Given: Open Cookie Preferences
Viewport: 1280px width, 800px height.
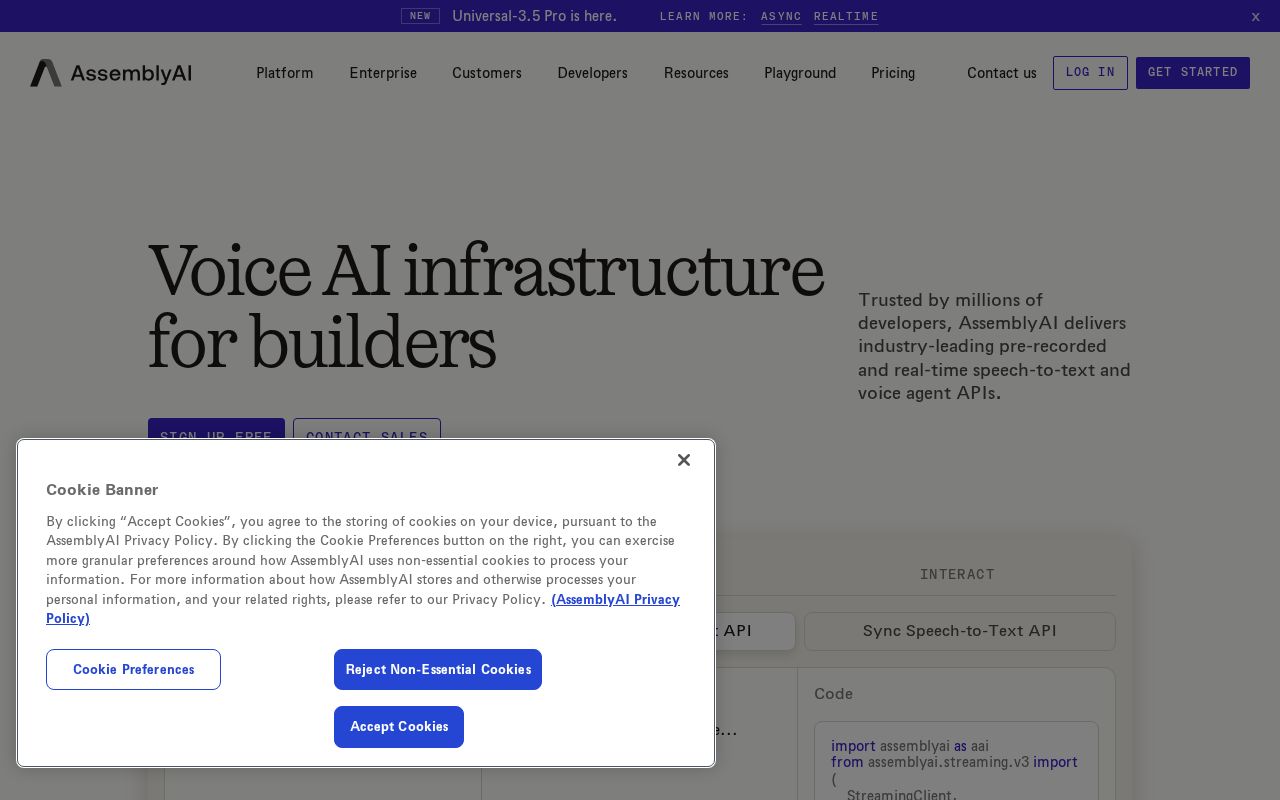Looking at the screenshot, I should (x=133, y=669).
